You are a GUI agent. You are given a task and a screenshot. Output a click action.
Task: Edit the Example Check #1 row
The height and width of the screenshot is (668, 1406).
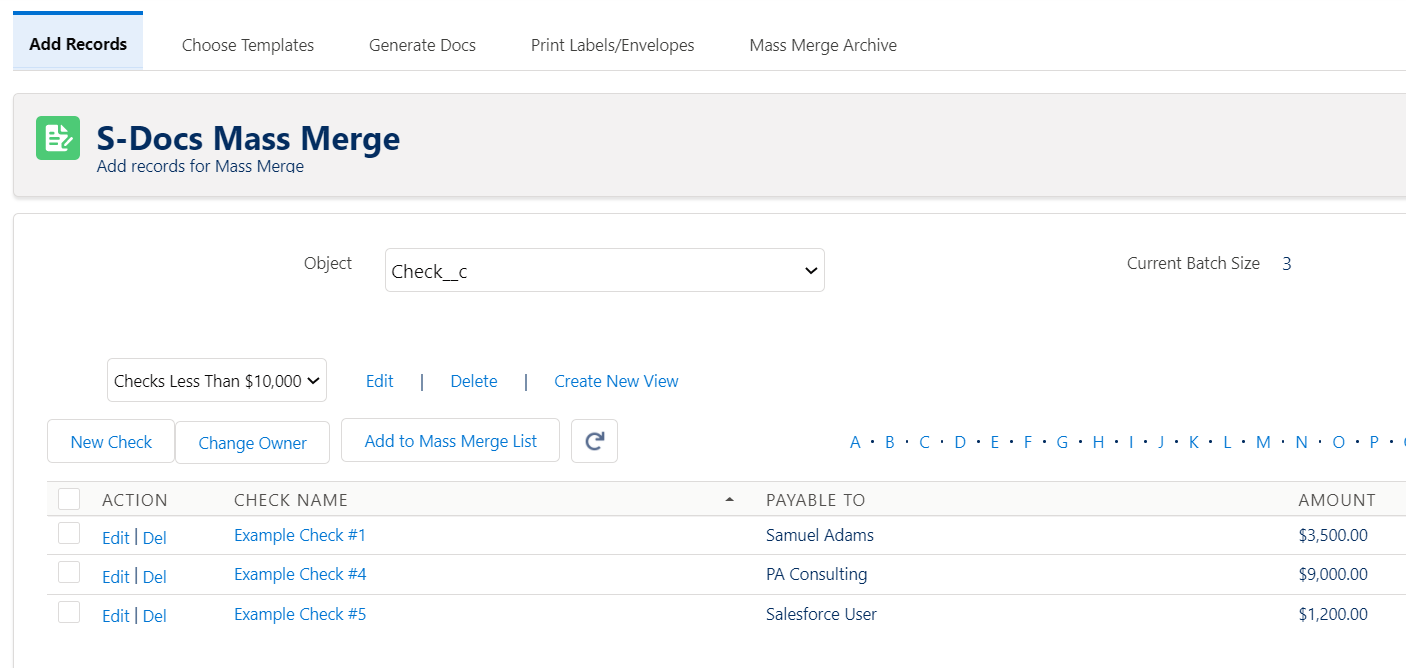(x=116, y=538)
